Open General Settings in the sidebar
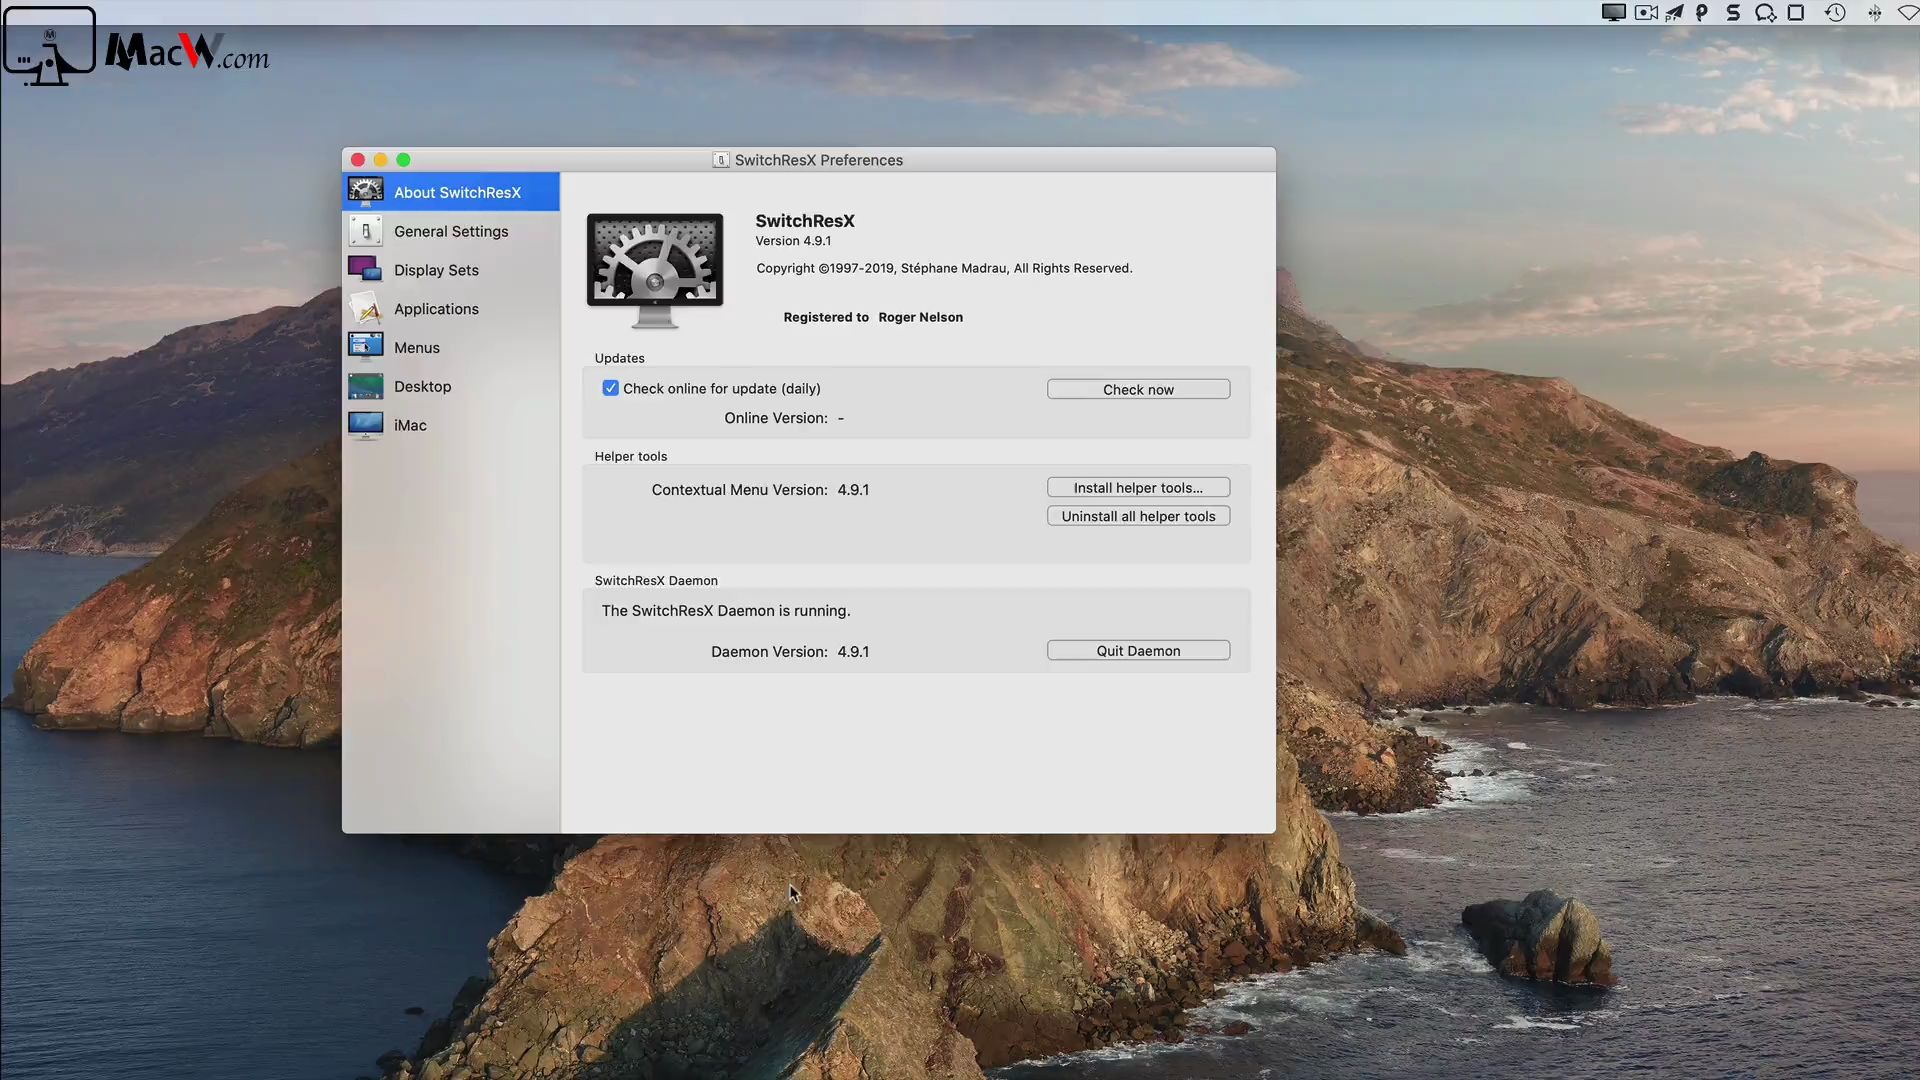 click(x=366, y=230)
